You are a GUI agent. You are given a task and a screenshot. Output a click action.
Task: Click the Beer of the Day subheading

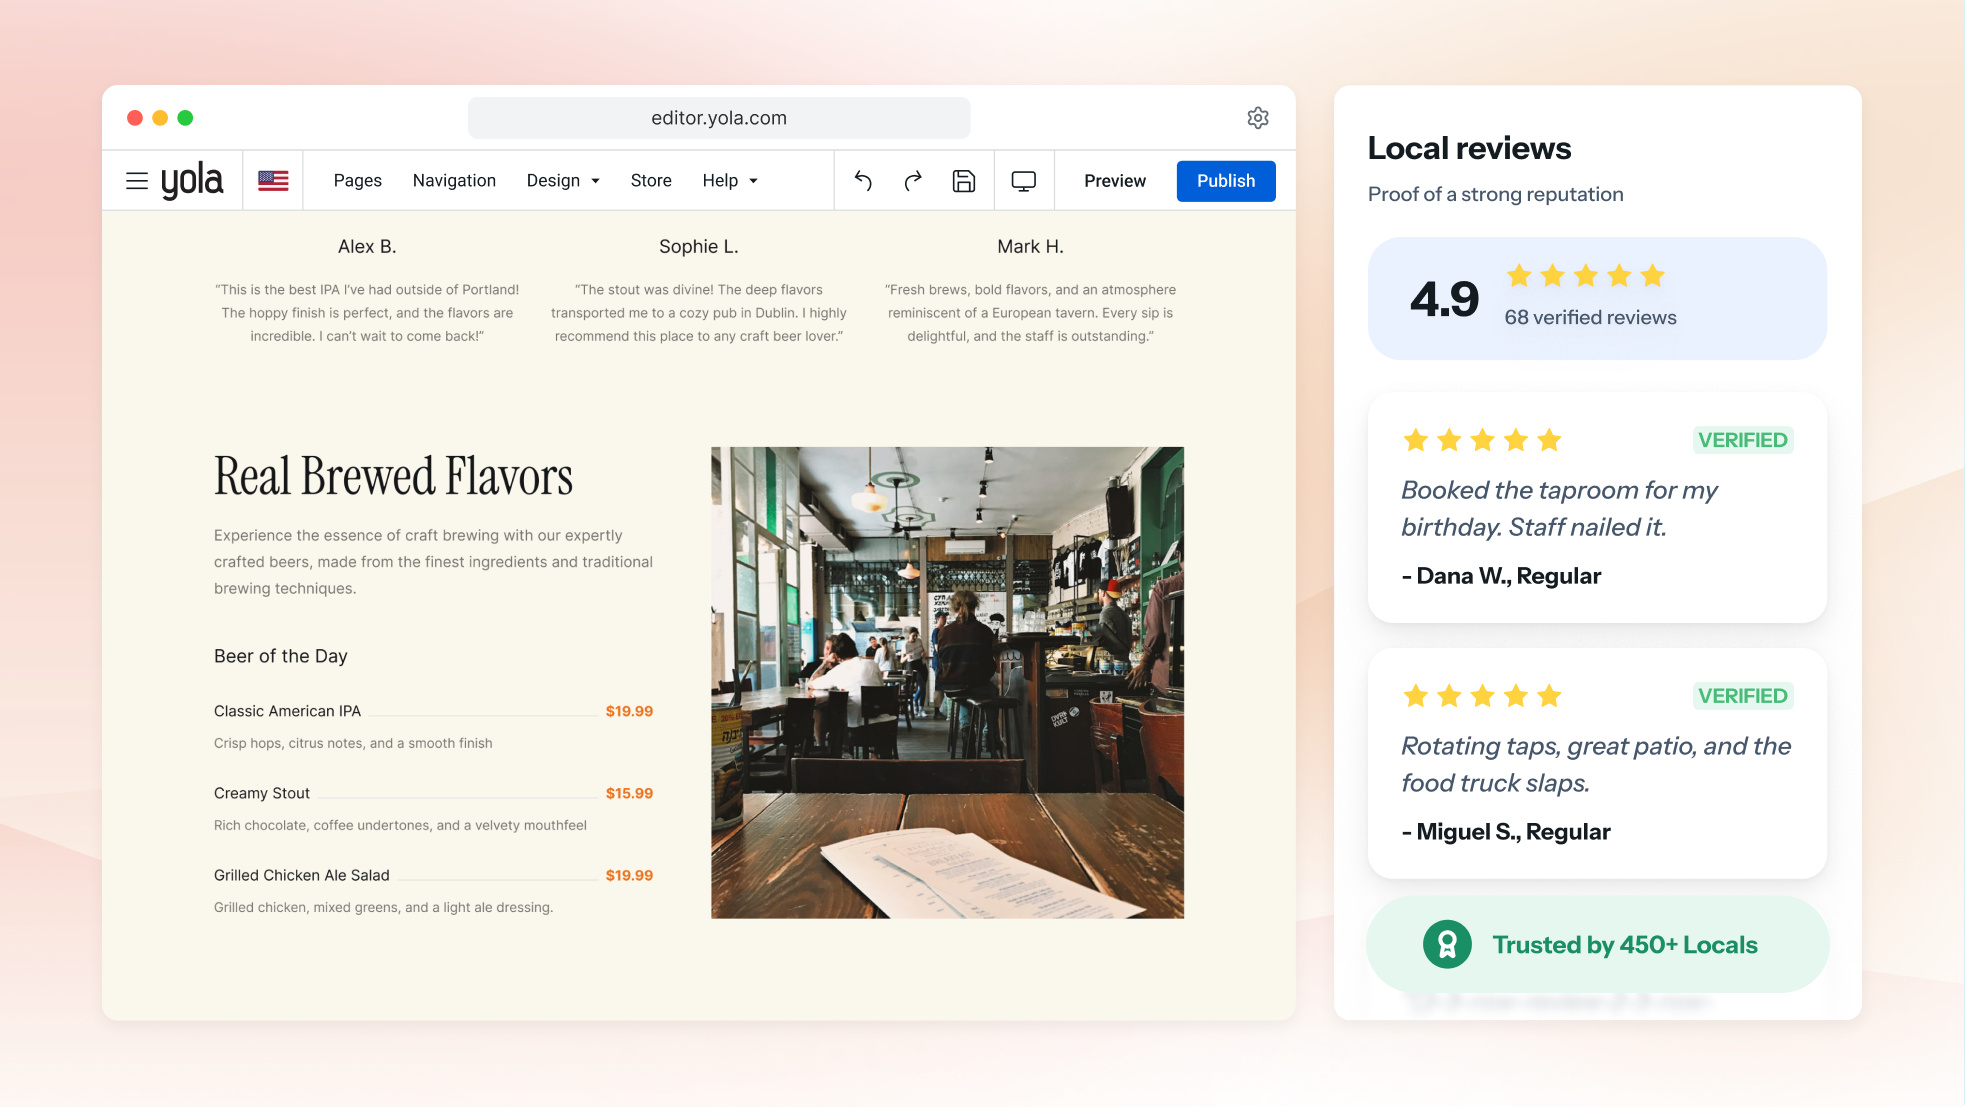[x=281, y=656]
